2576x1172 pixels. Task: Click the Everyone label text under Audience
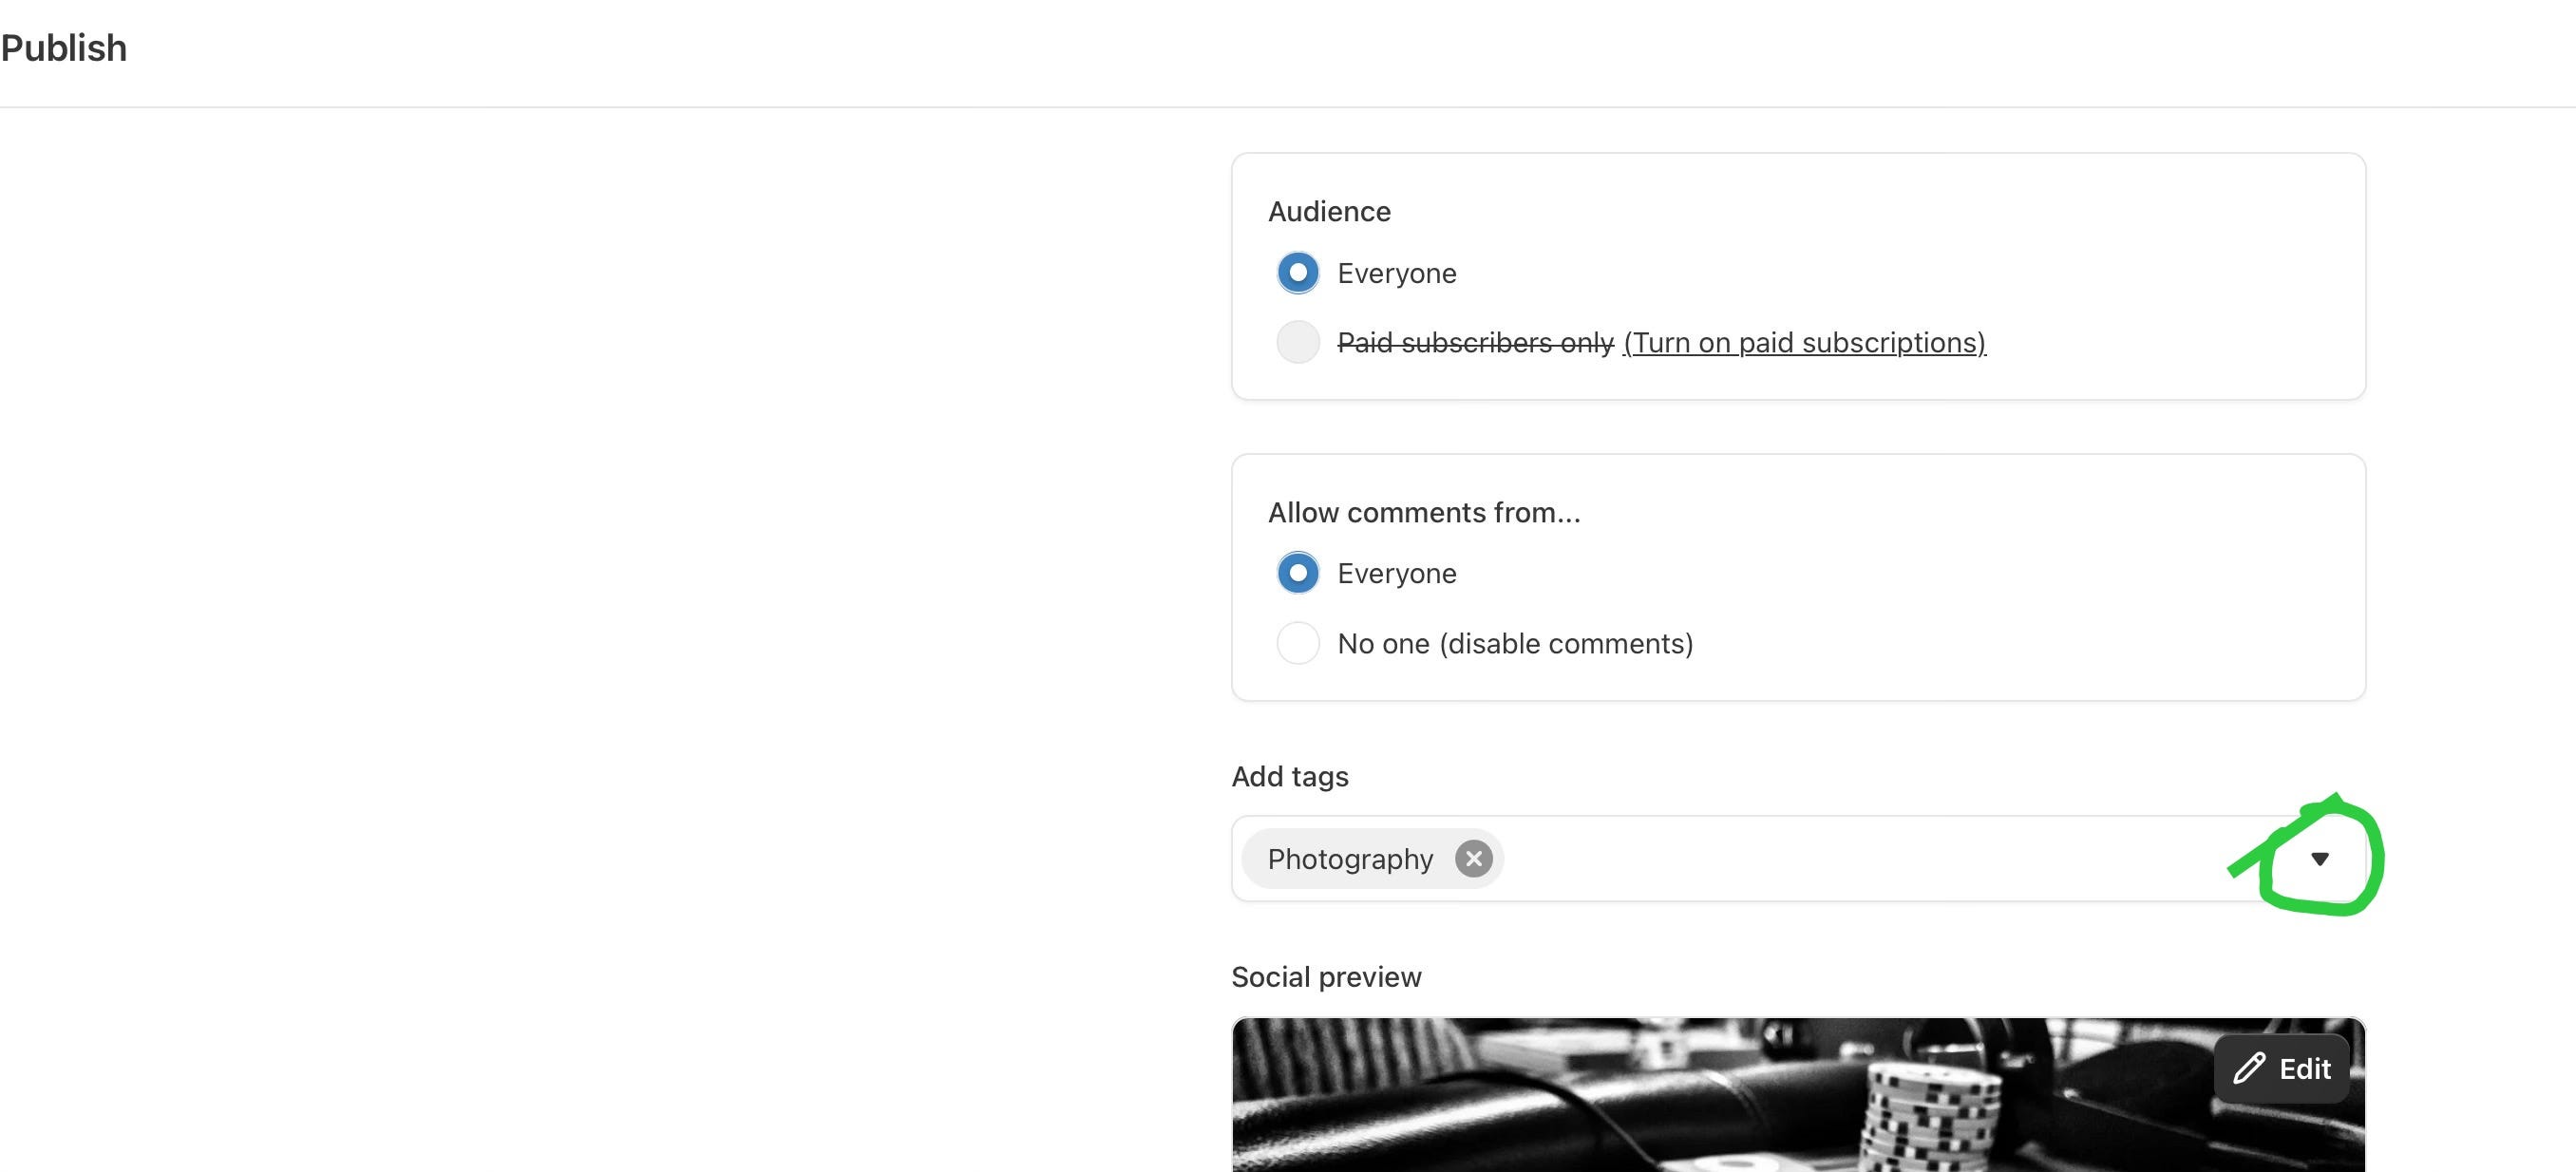[1396, 273]
